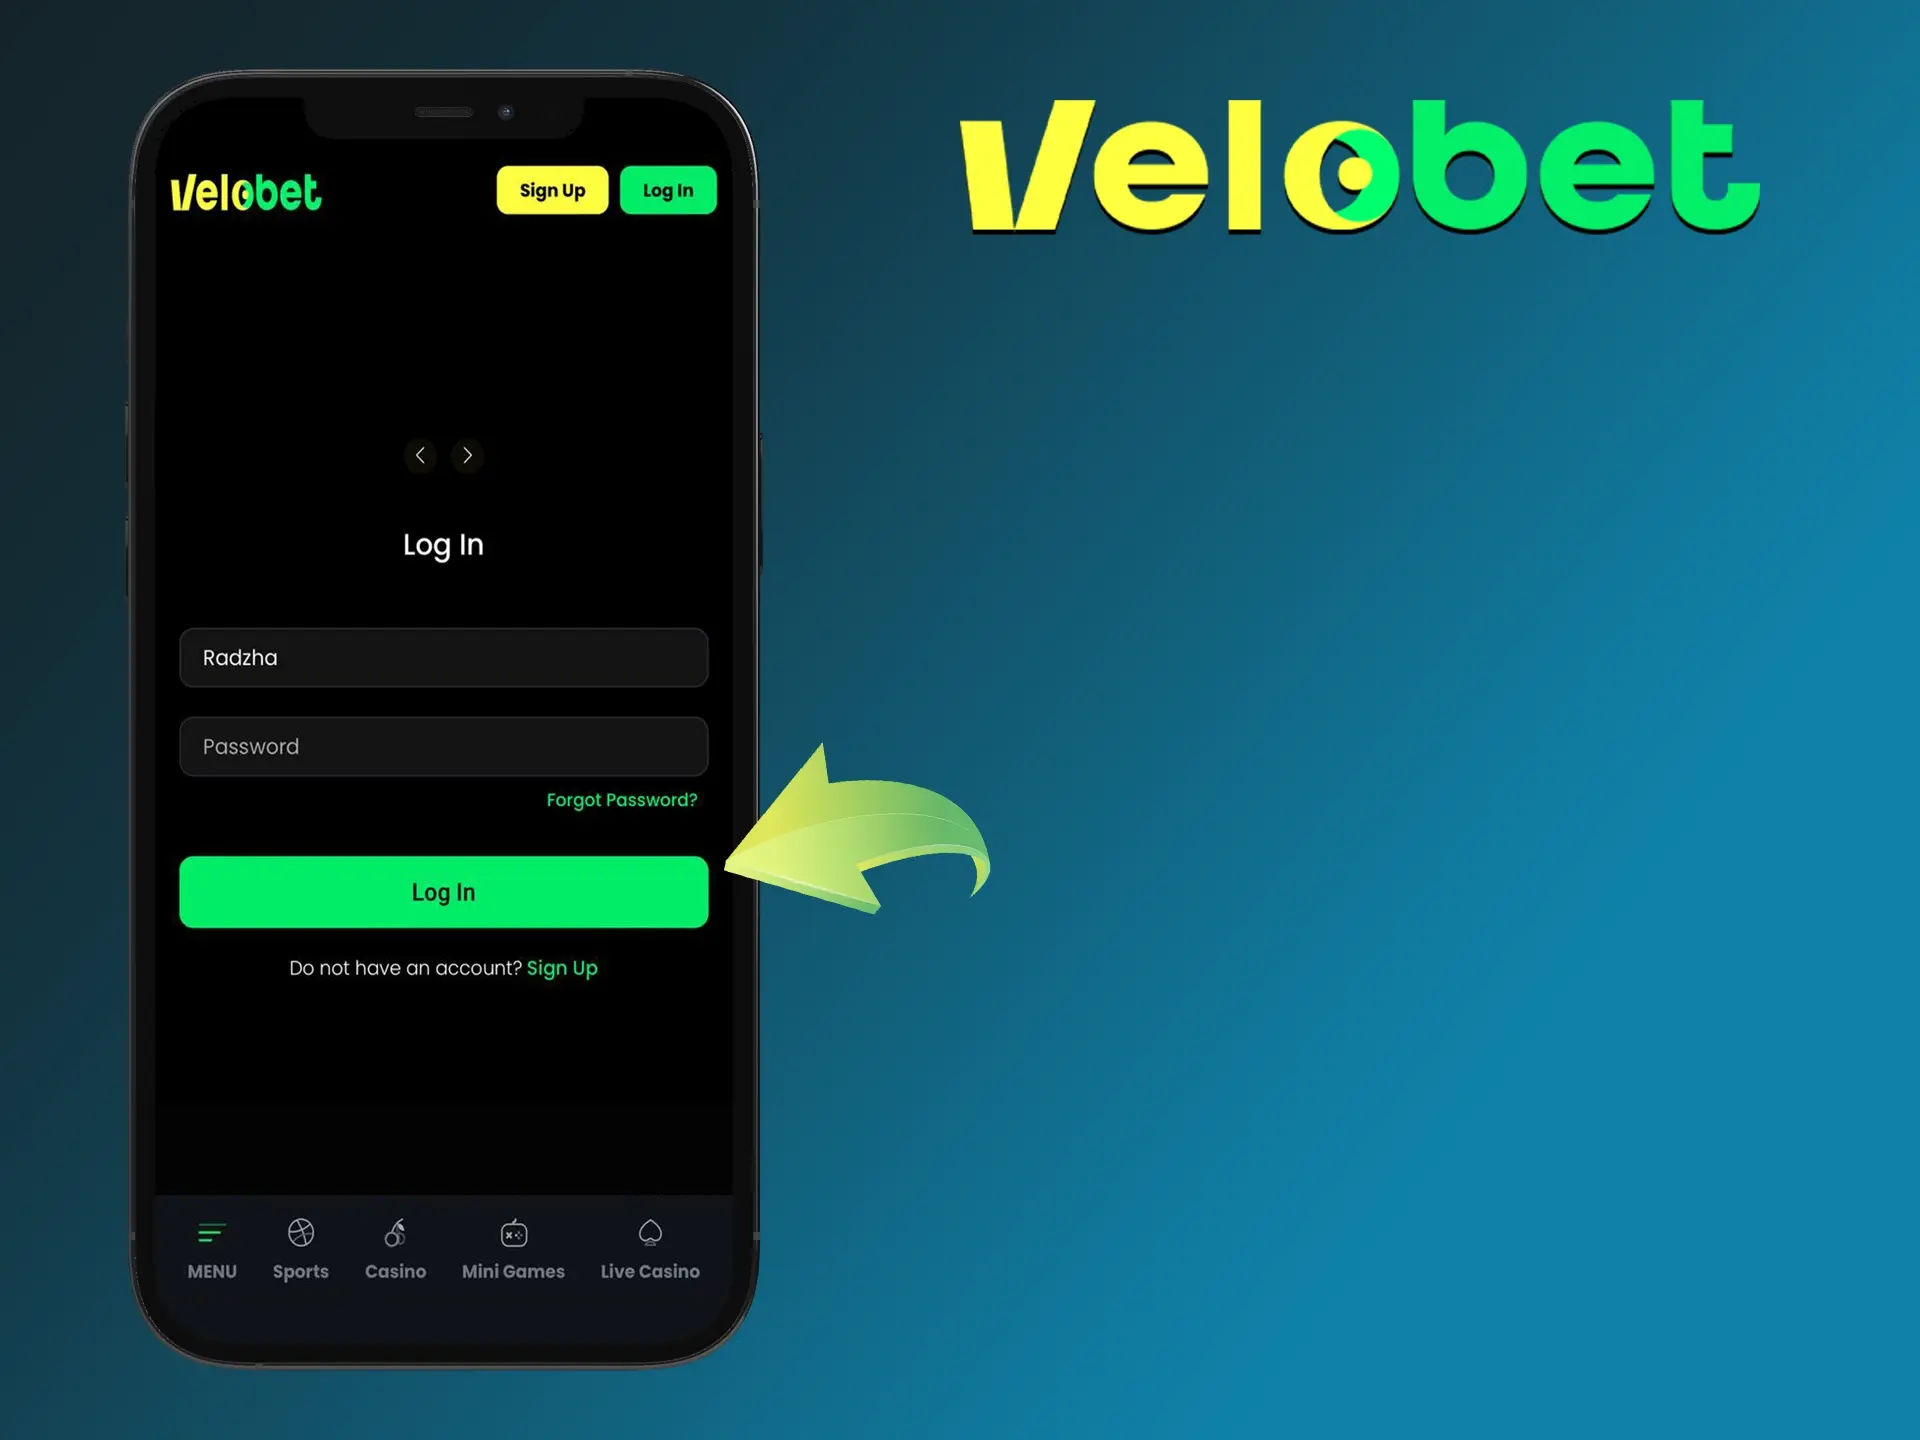The height and width of the screenshot is (1440, 1920).
Task: Click the Sign Up button
Action: (550, 189)
